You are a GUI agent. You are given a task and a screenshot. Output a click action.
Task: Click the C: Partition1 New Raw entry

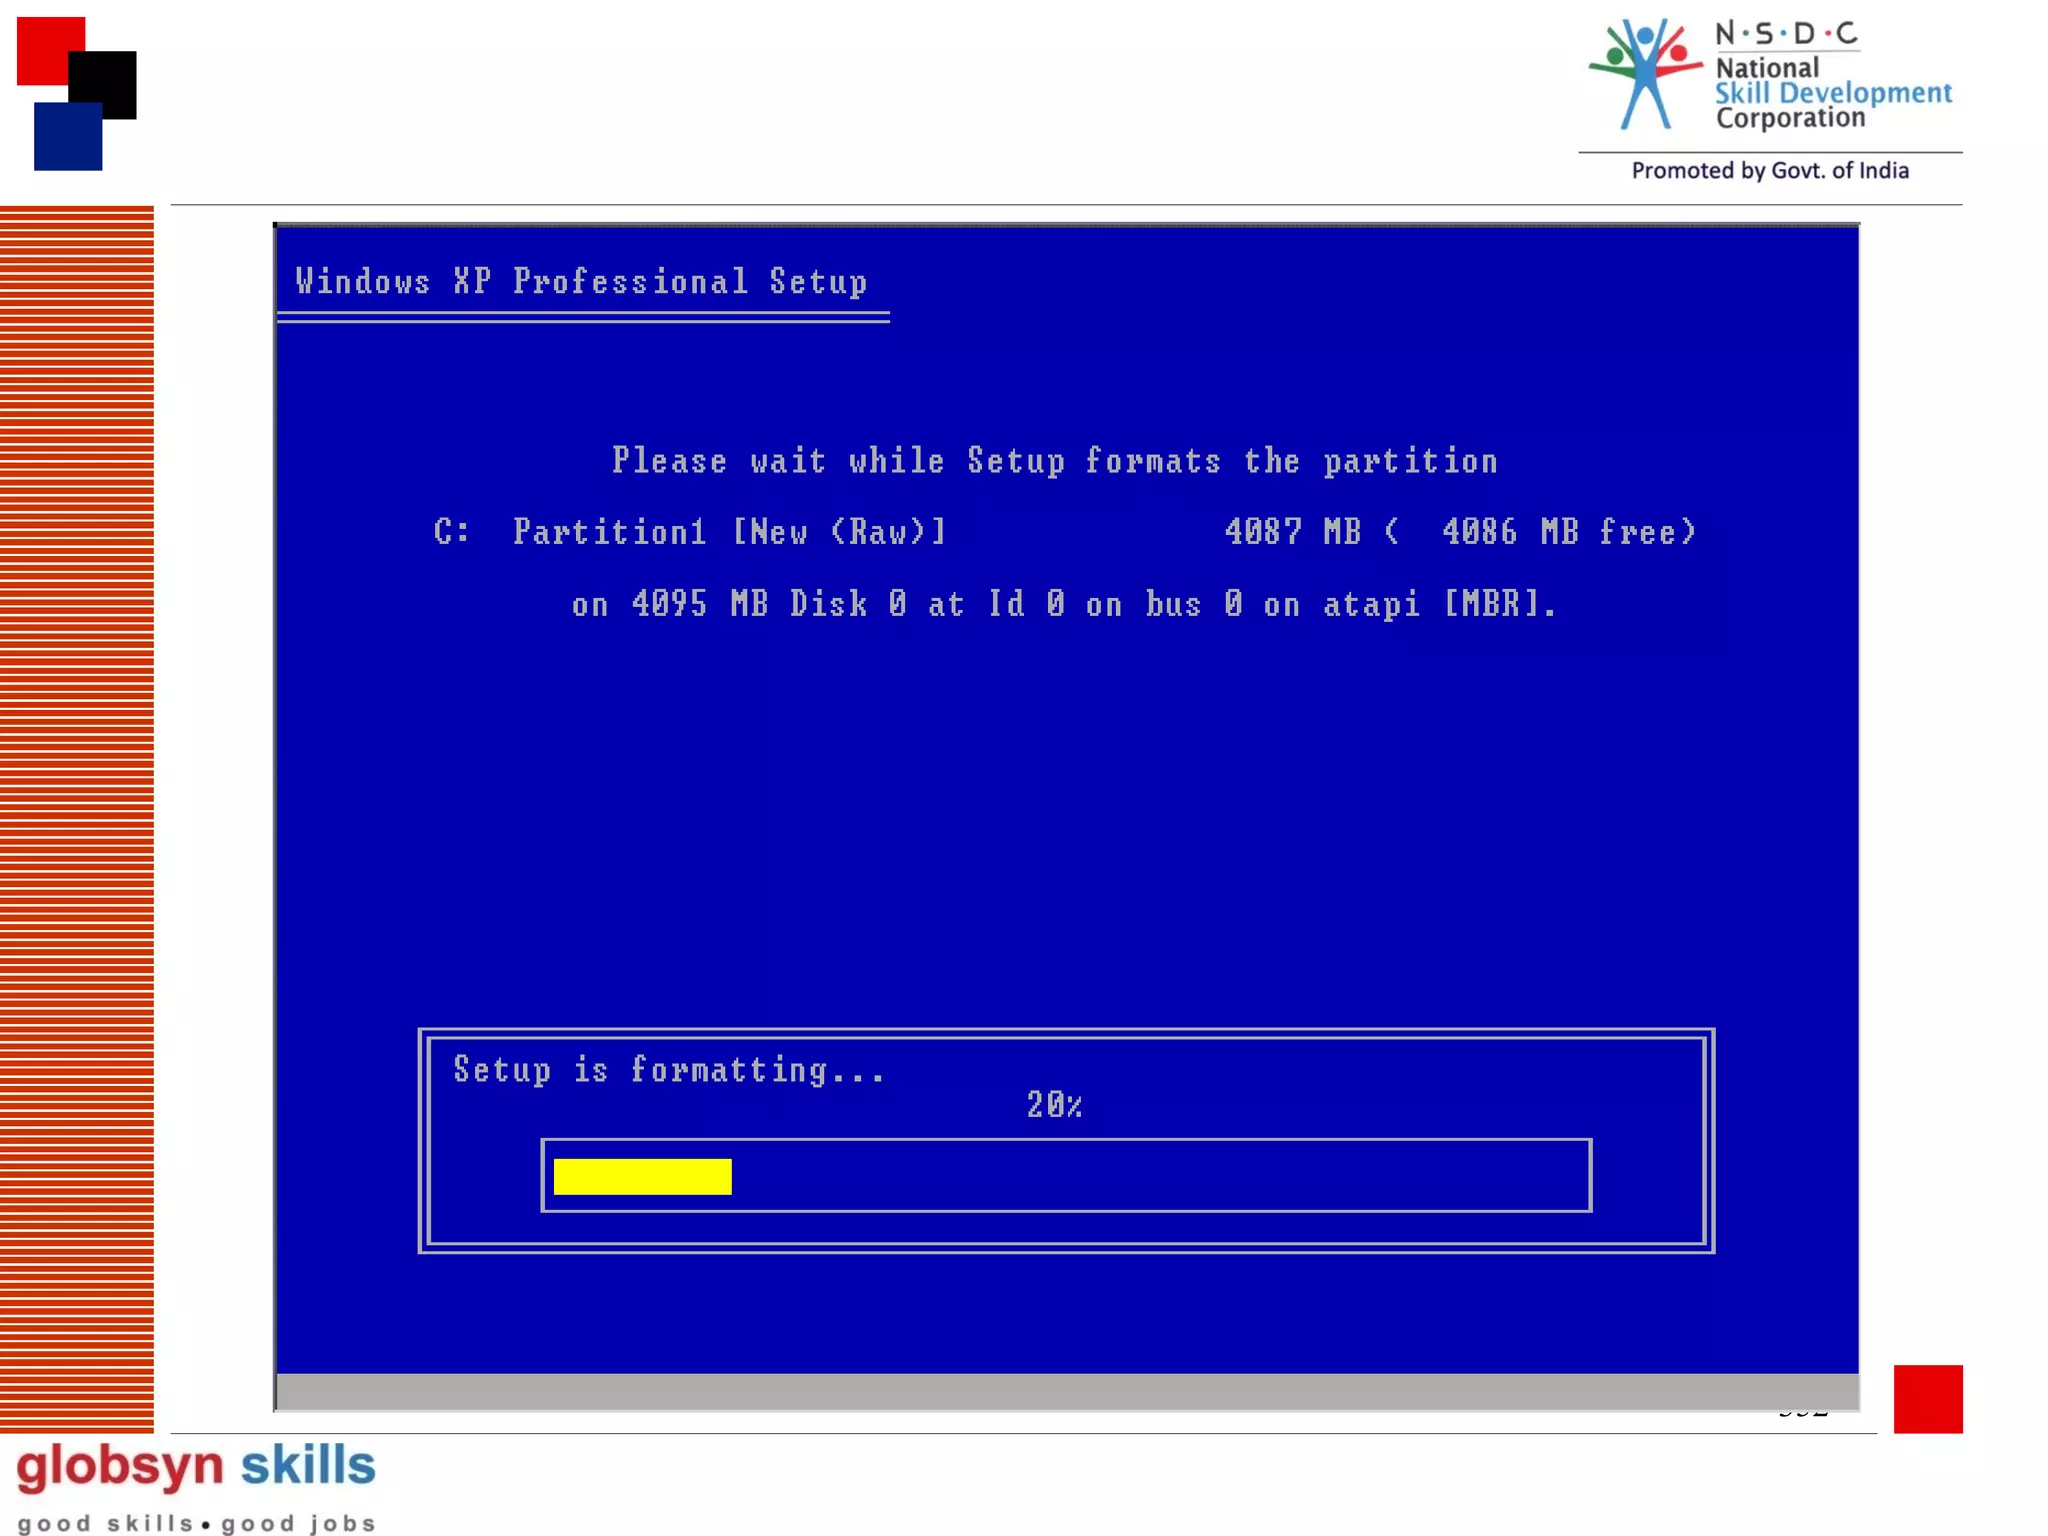click(690, 532)
